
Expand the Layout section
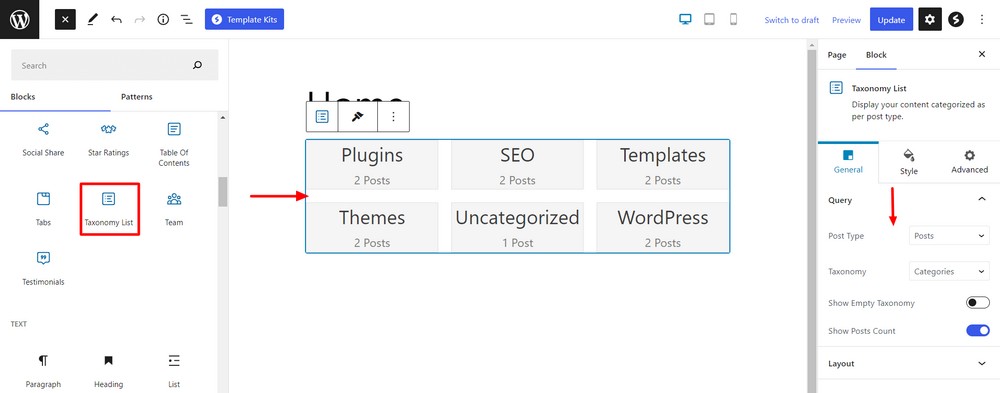908,363
